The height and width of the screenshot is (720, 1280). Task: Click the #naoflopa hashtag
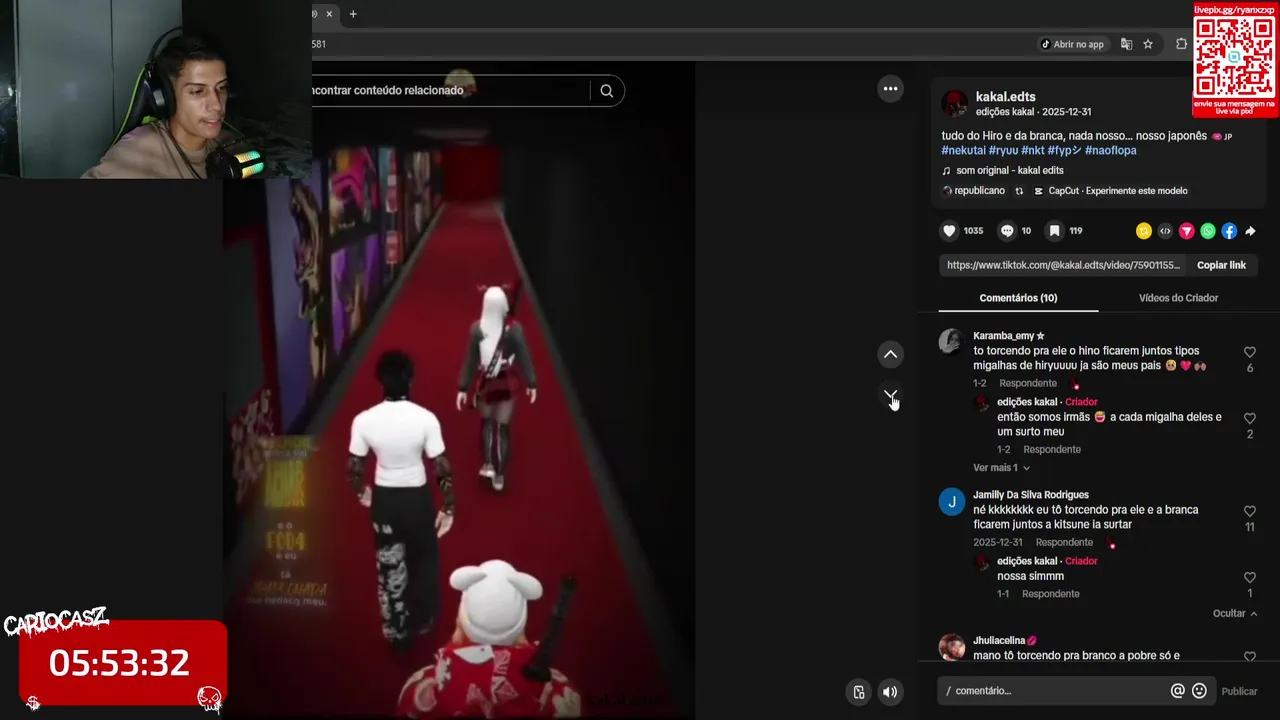point(1111,150)
